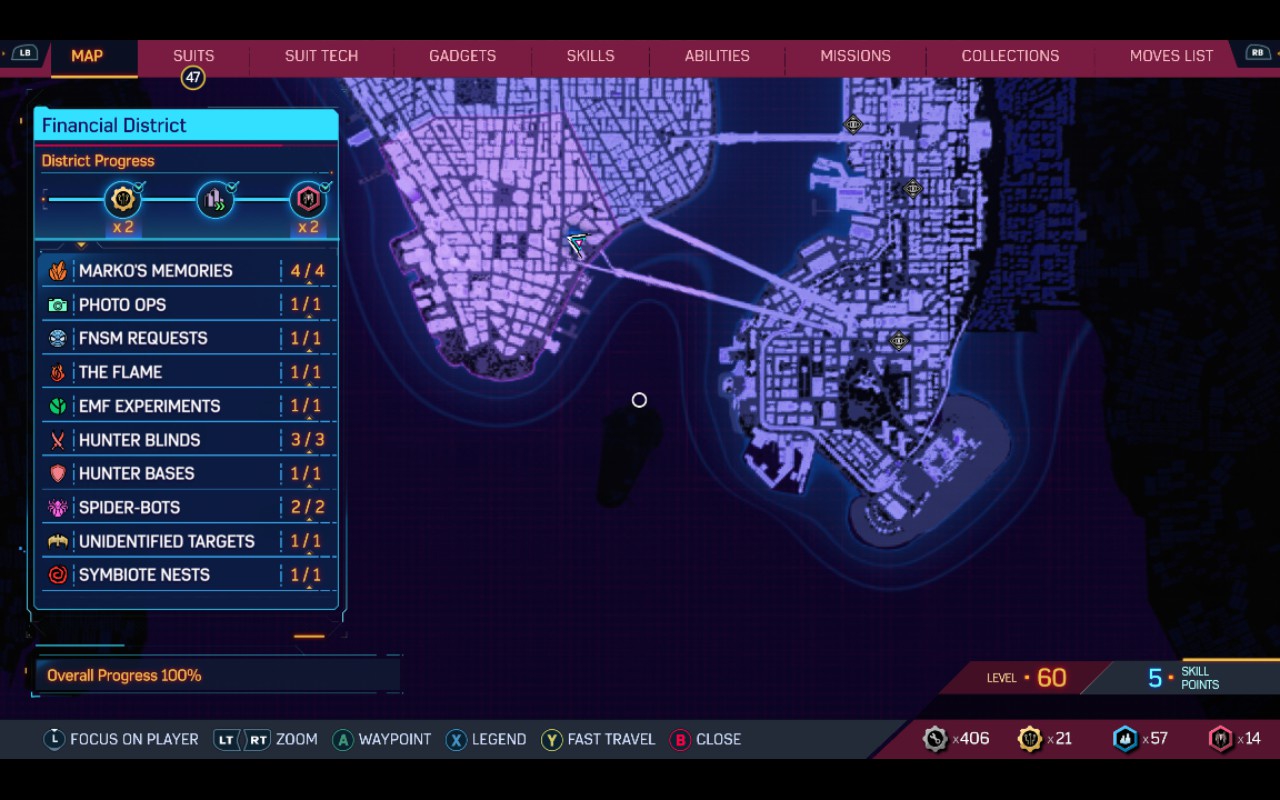
Task: Click the blue city token x57 icon
Action: click(1125, 738)
